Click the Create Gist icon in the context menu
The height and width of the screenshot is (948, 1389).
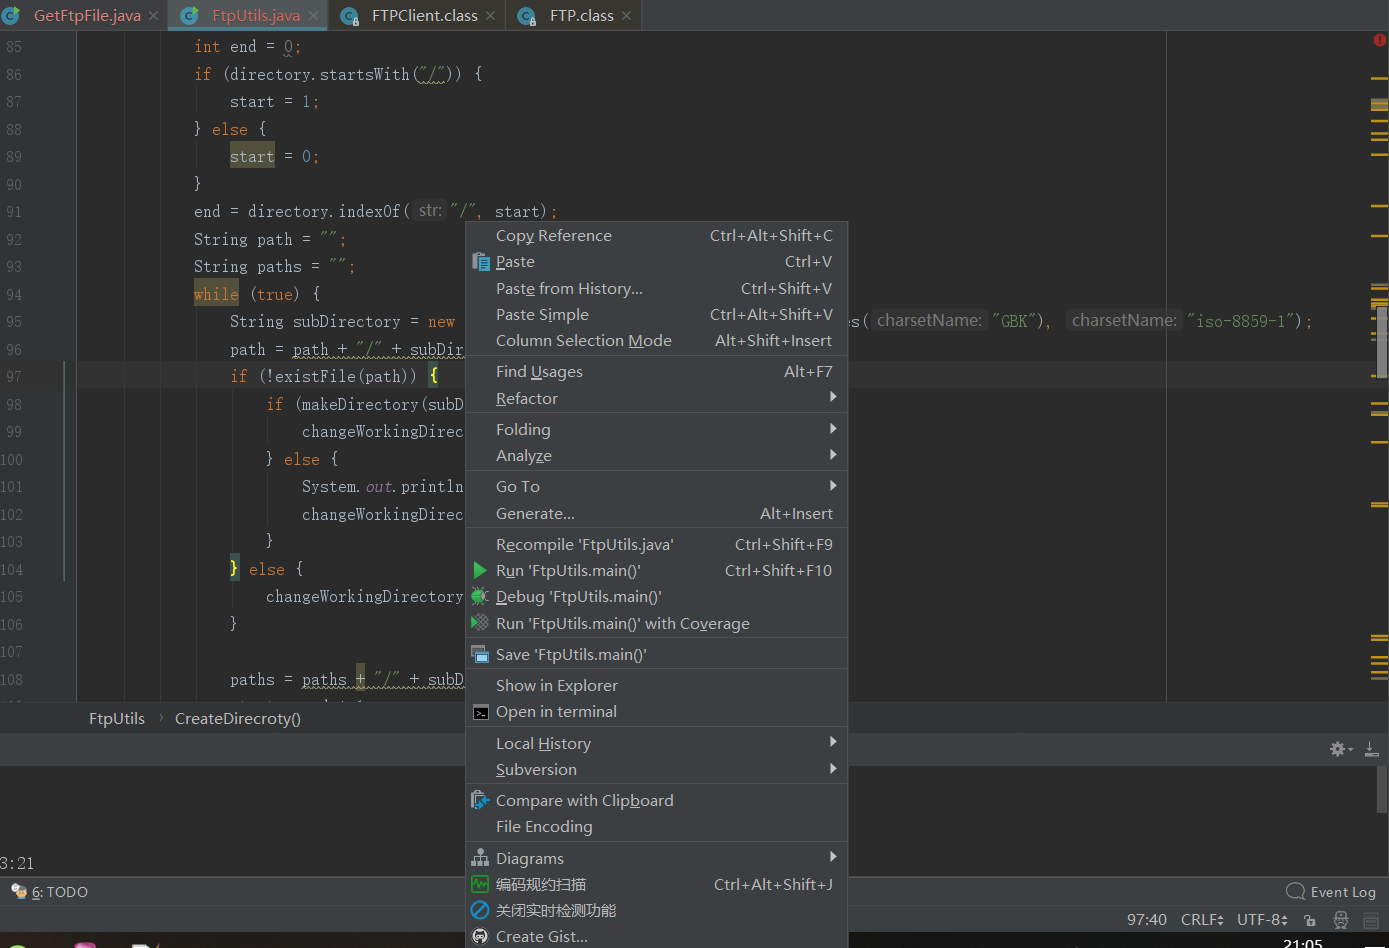(x=481, y=936)
